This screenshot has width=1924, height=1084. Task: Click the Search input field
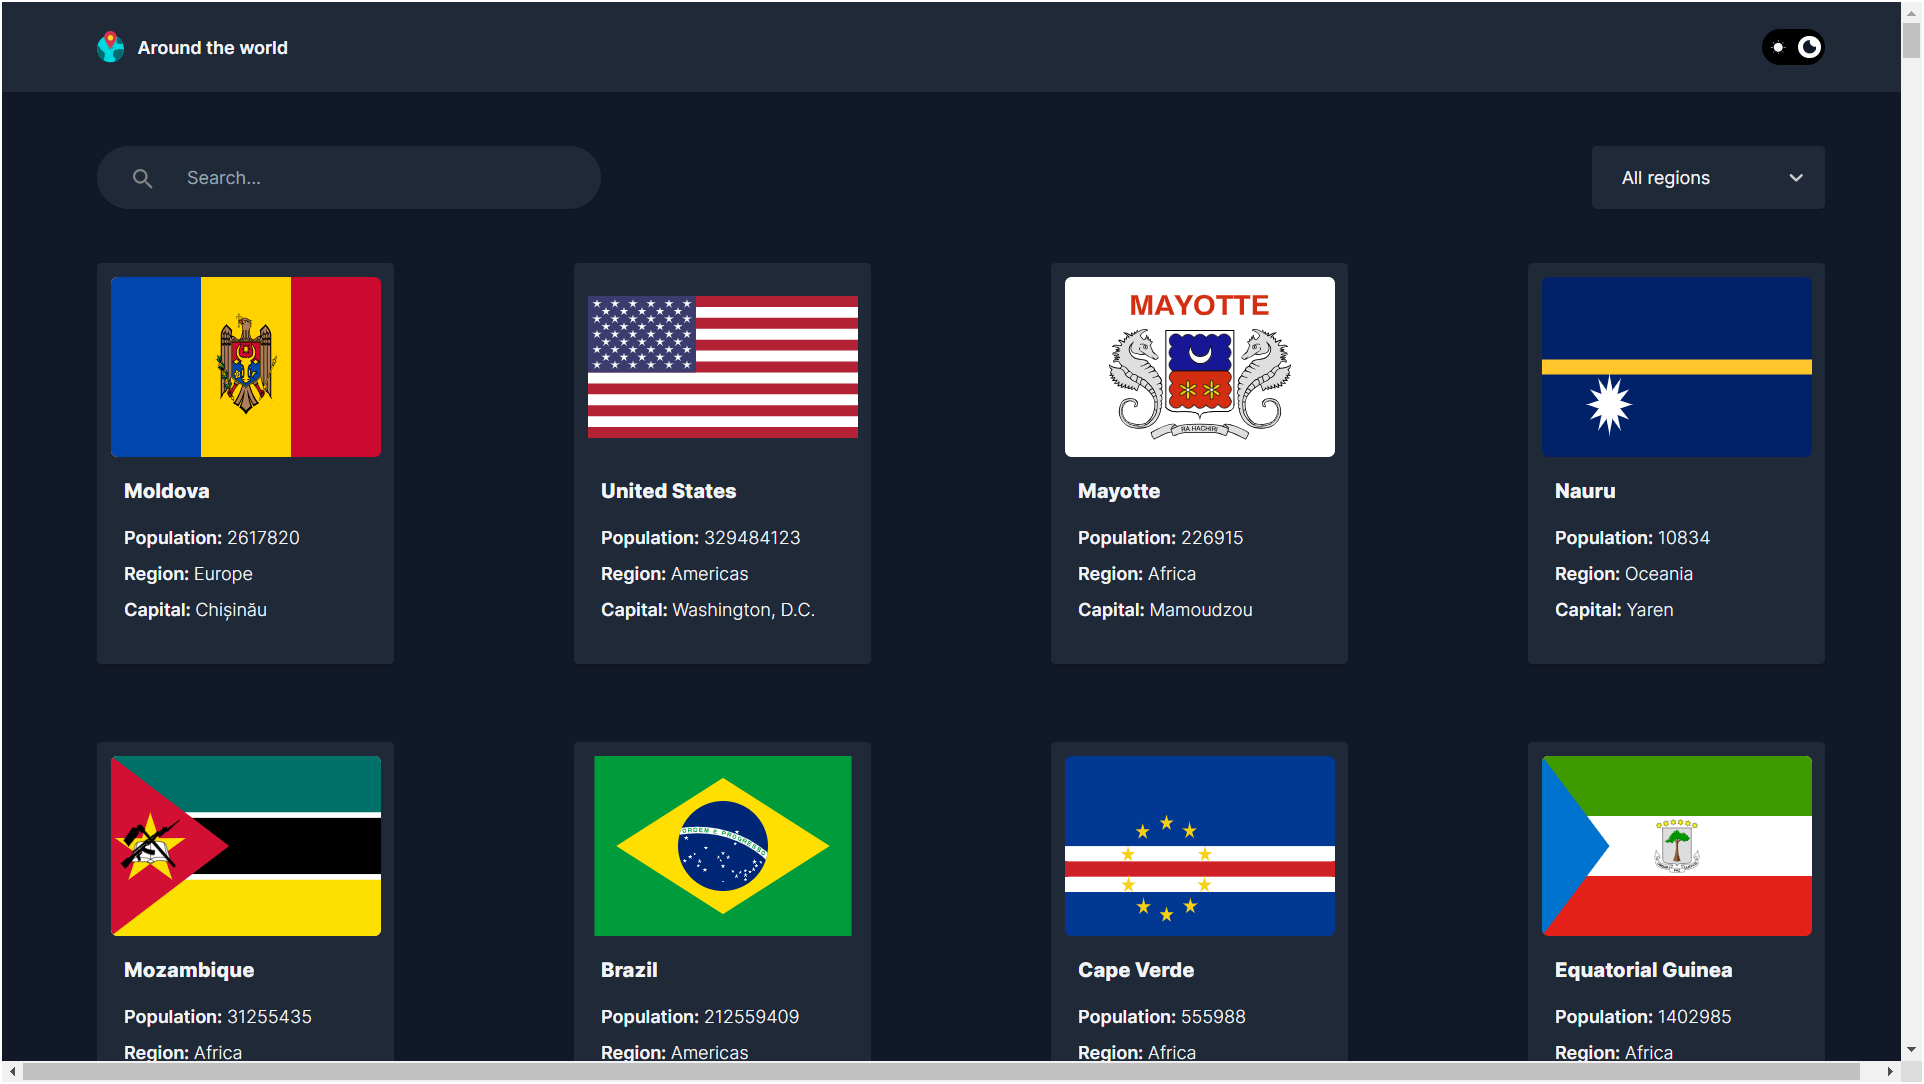point(380,178)
